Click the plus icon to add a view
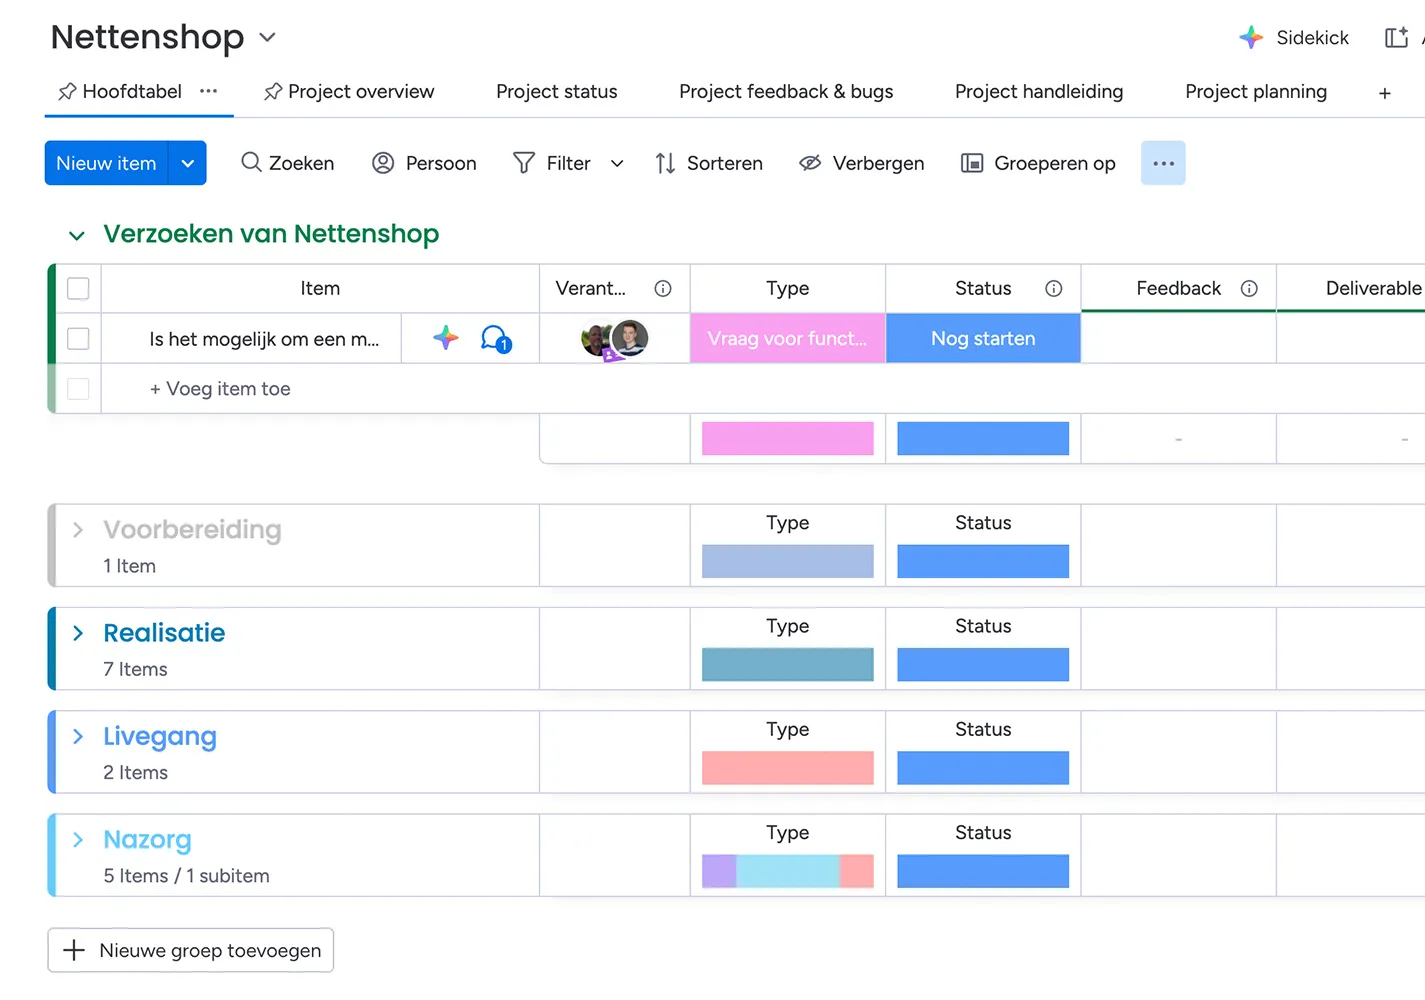 click(x=1384, y=93)
